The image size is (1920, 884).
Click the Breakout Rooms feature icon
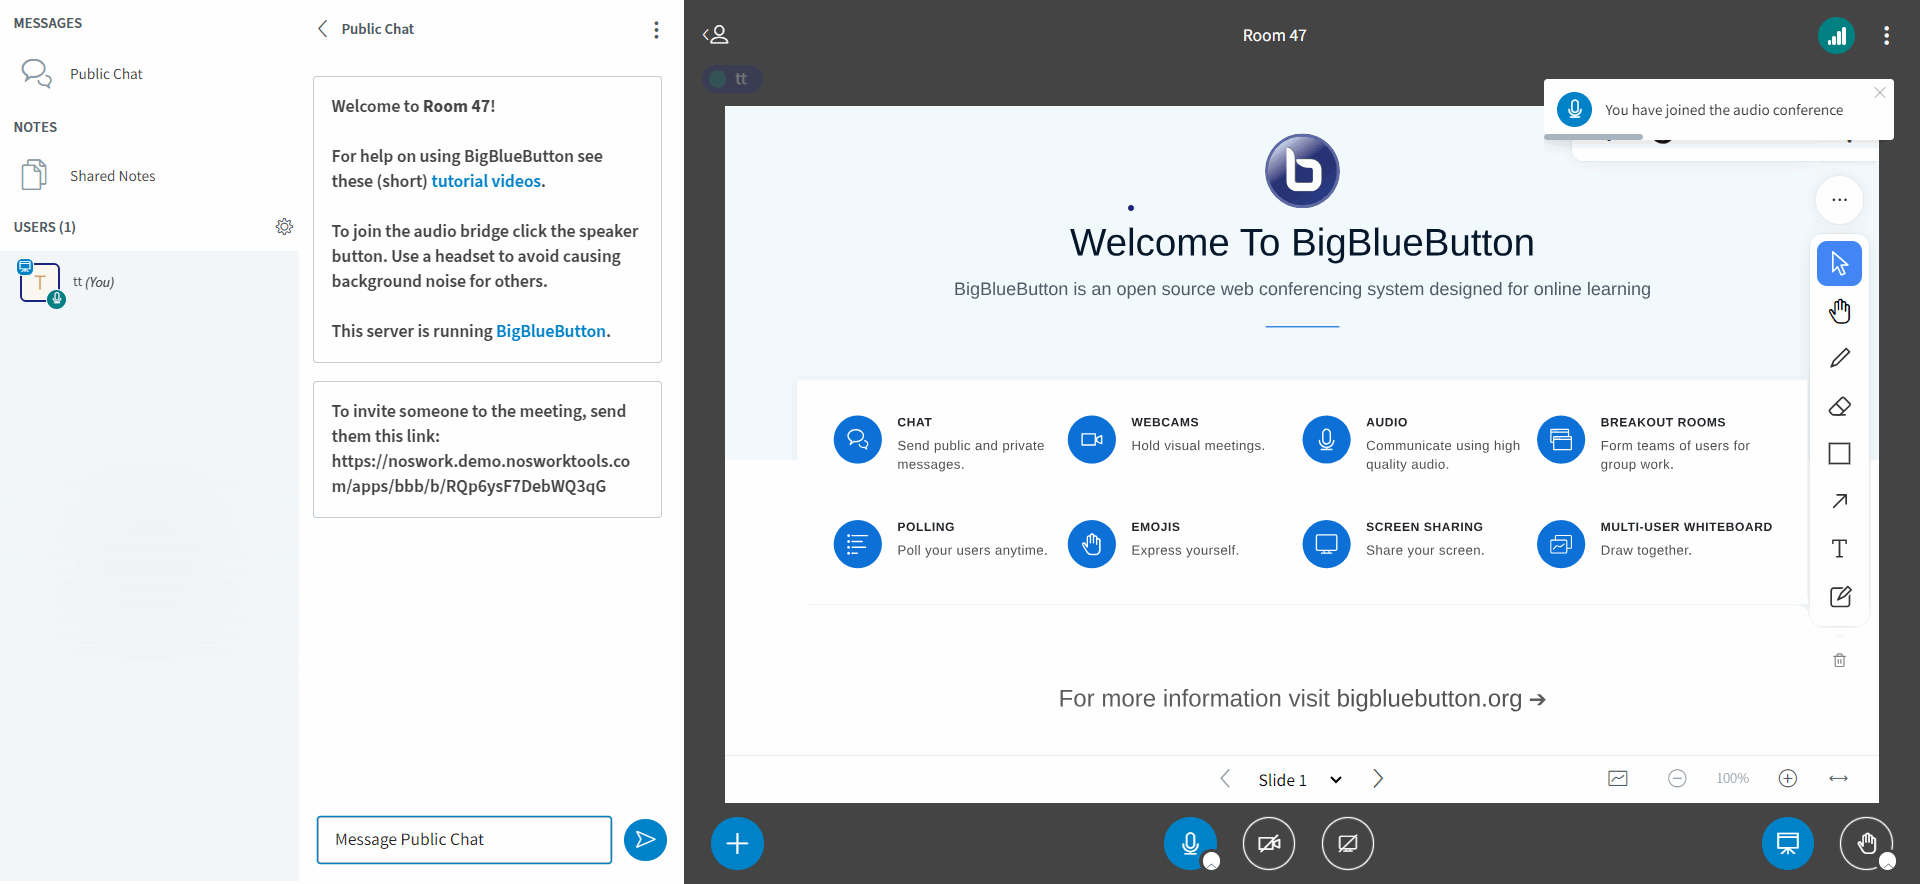(1561, 439)
